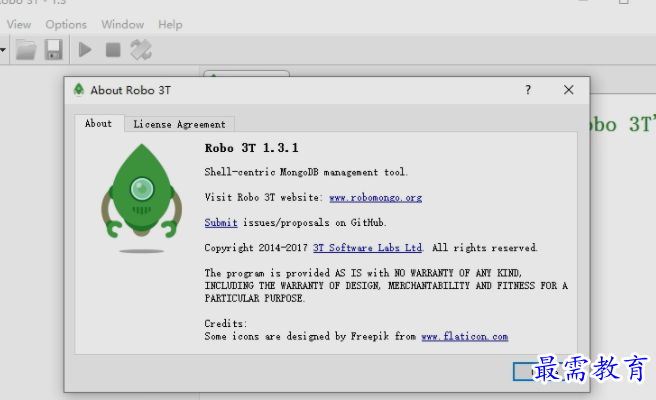Click the small Robo 3T icon in dialog title
Screen dimensions: 656x400
79,90
